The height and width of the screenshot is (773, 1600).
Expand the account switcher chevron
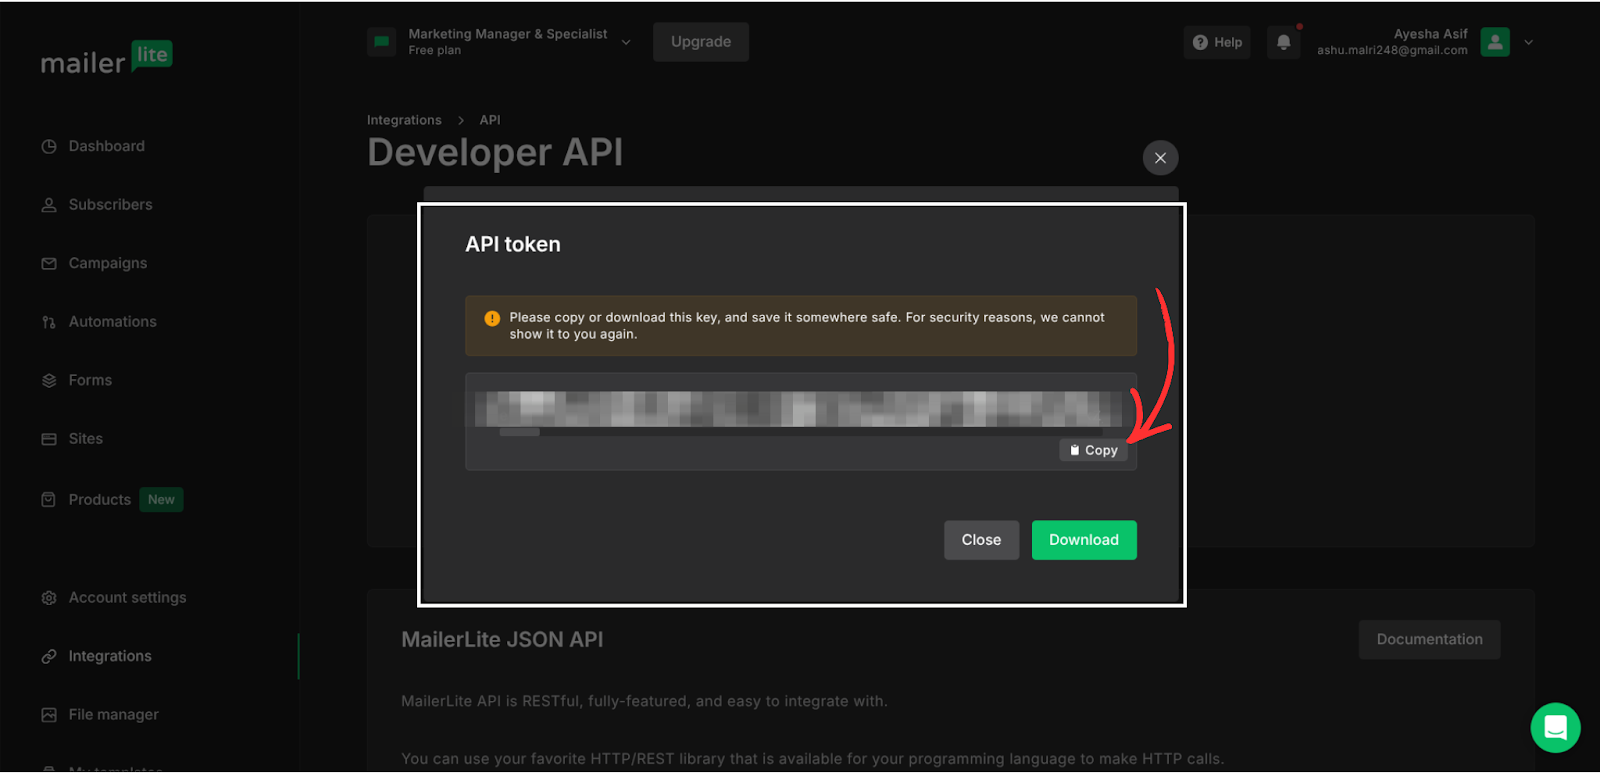pyautogui.click(x=626, y=42)
